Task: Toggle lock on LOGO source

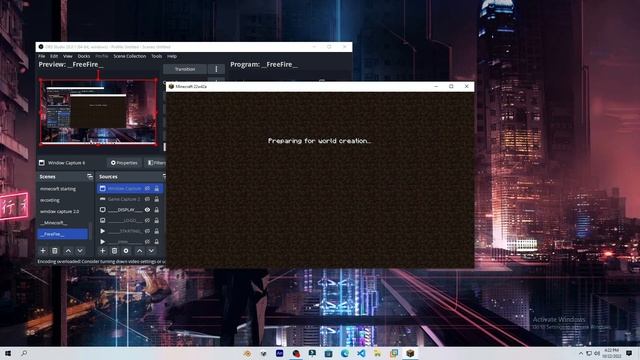Action: (x=157, y=220)
